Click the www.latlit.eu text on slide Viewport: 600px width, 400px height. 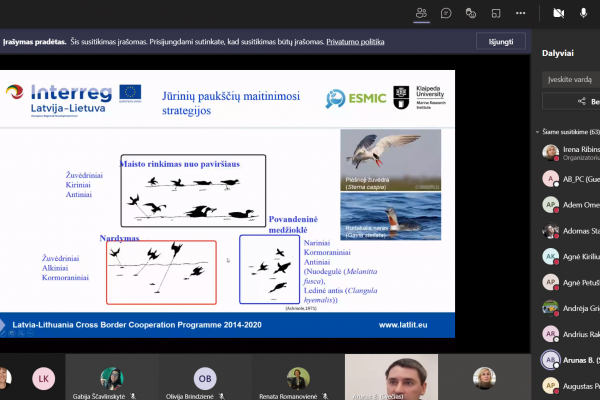403,325
